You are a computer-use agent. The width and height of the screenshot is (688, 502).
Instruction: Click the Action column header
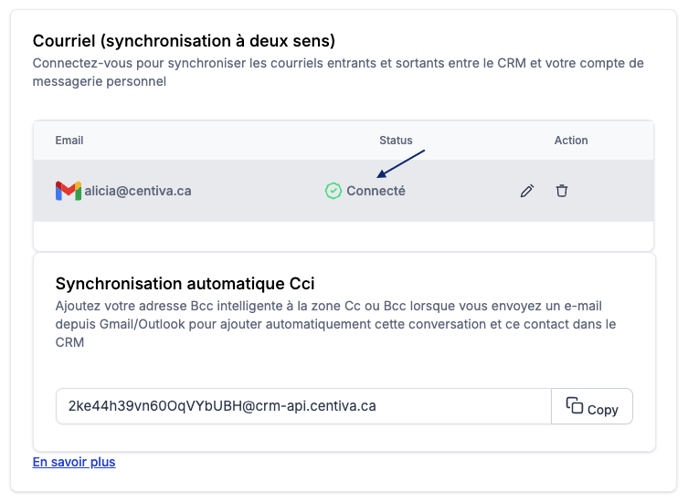571,140
